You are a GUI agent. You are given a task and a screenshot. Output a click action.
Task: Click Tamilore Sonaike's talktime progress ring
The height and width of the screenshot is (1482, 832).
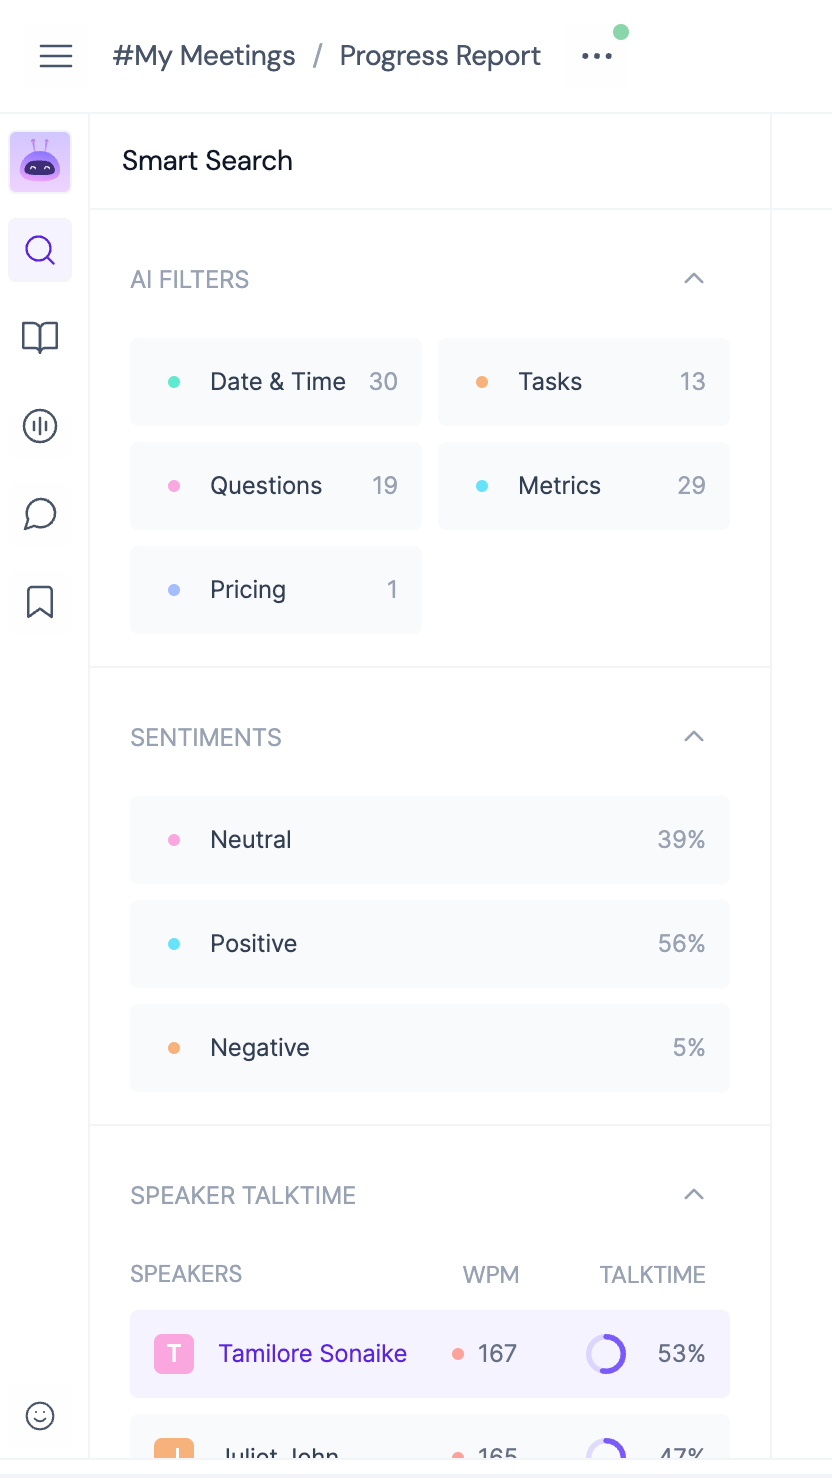pyautogui.click(x=606, y=1354)
